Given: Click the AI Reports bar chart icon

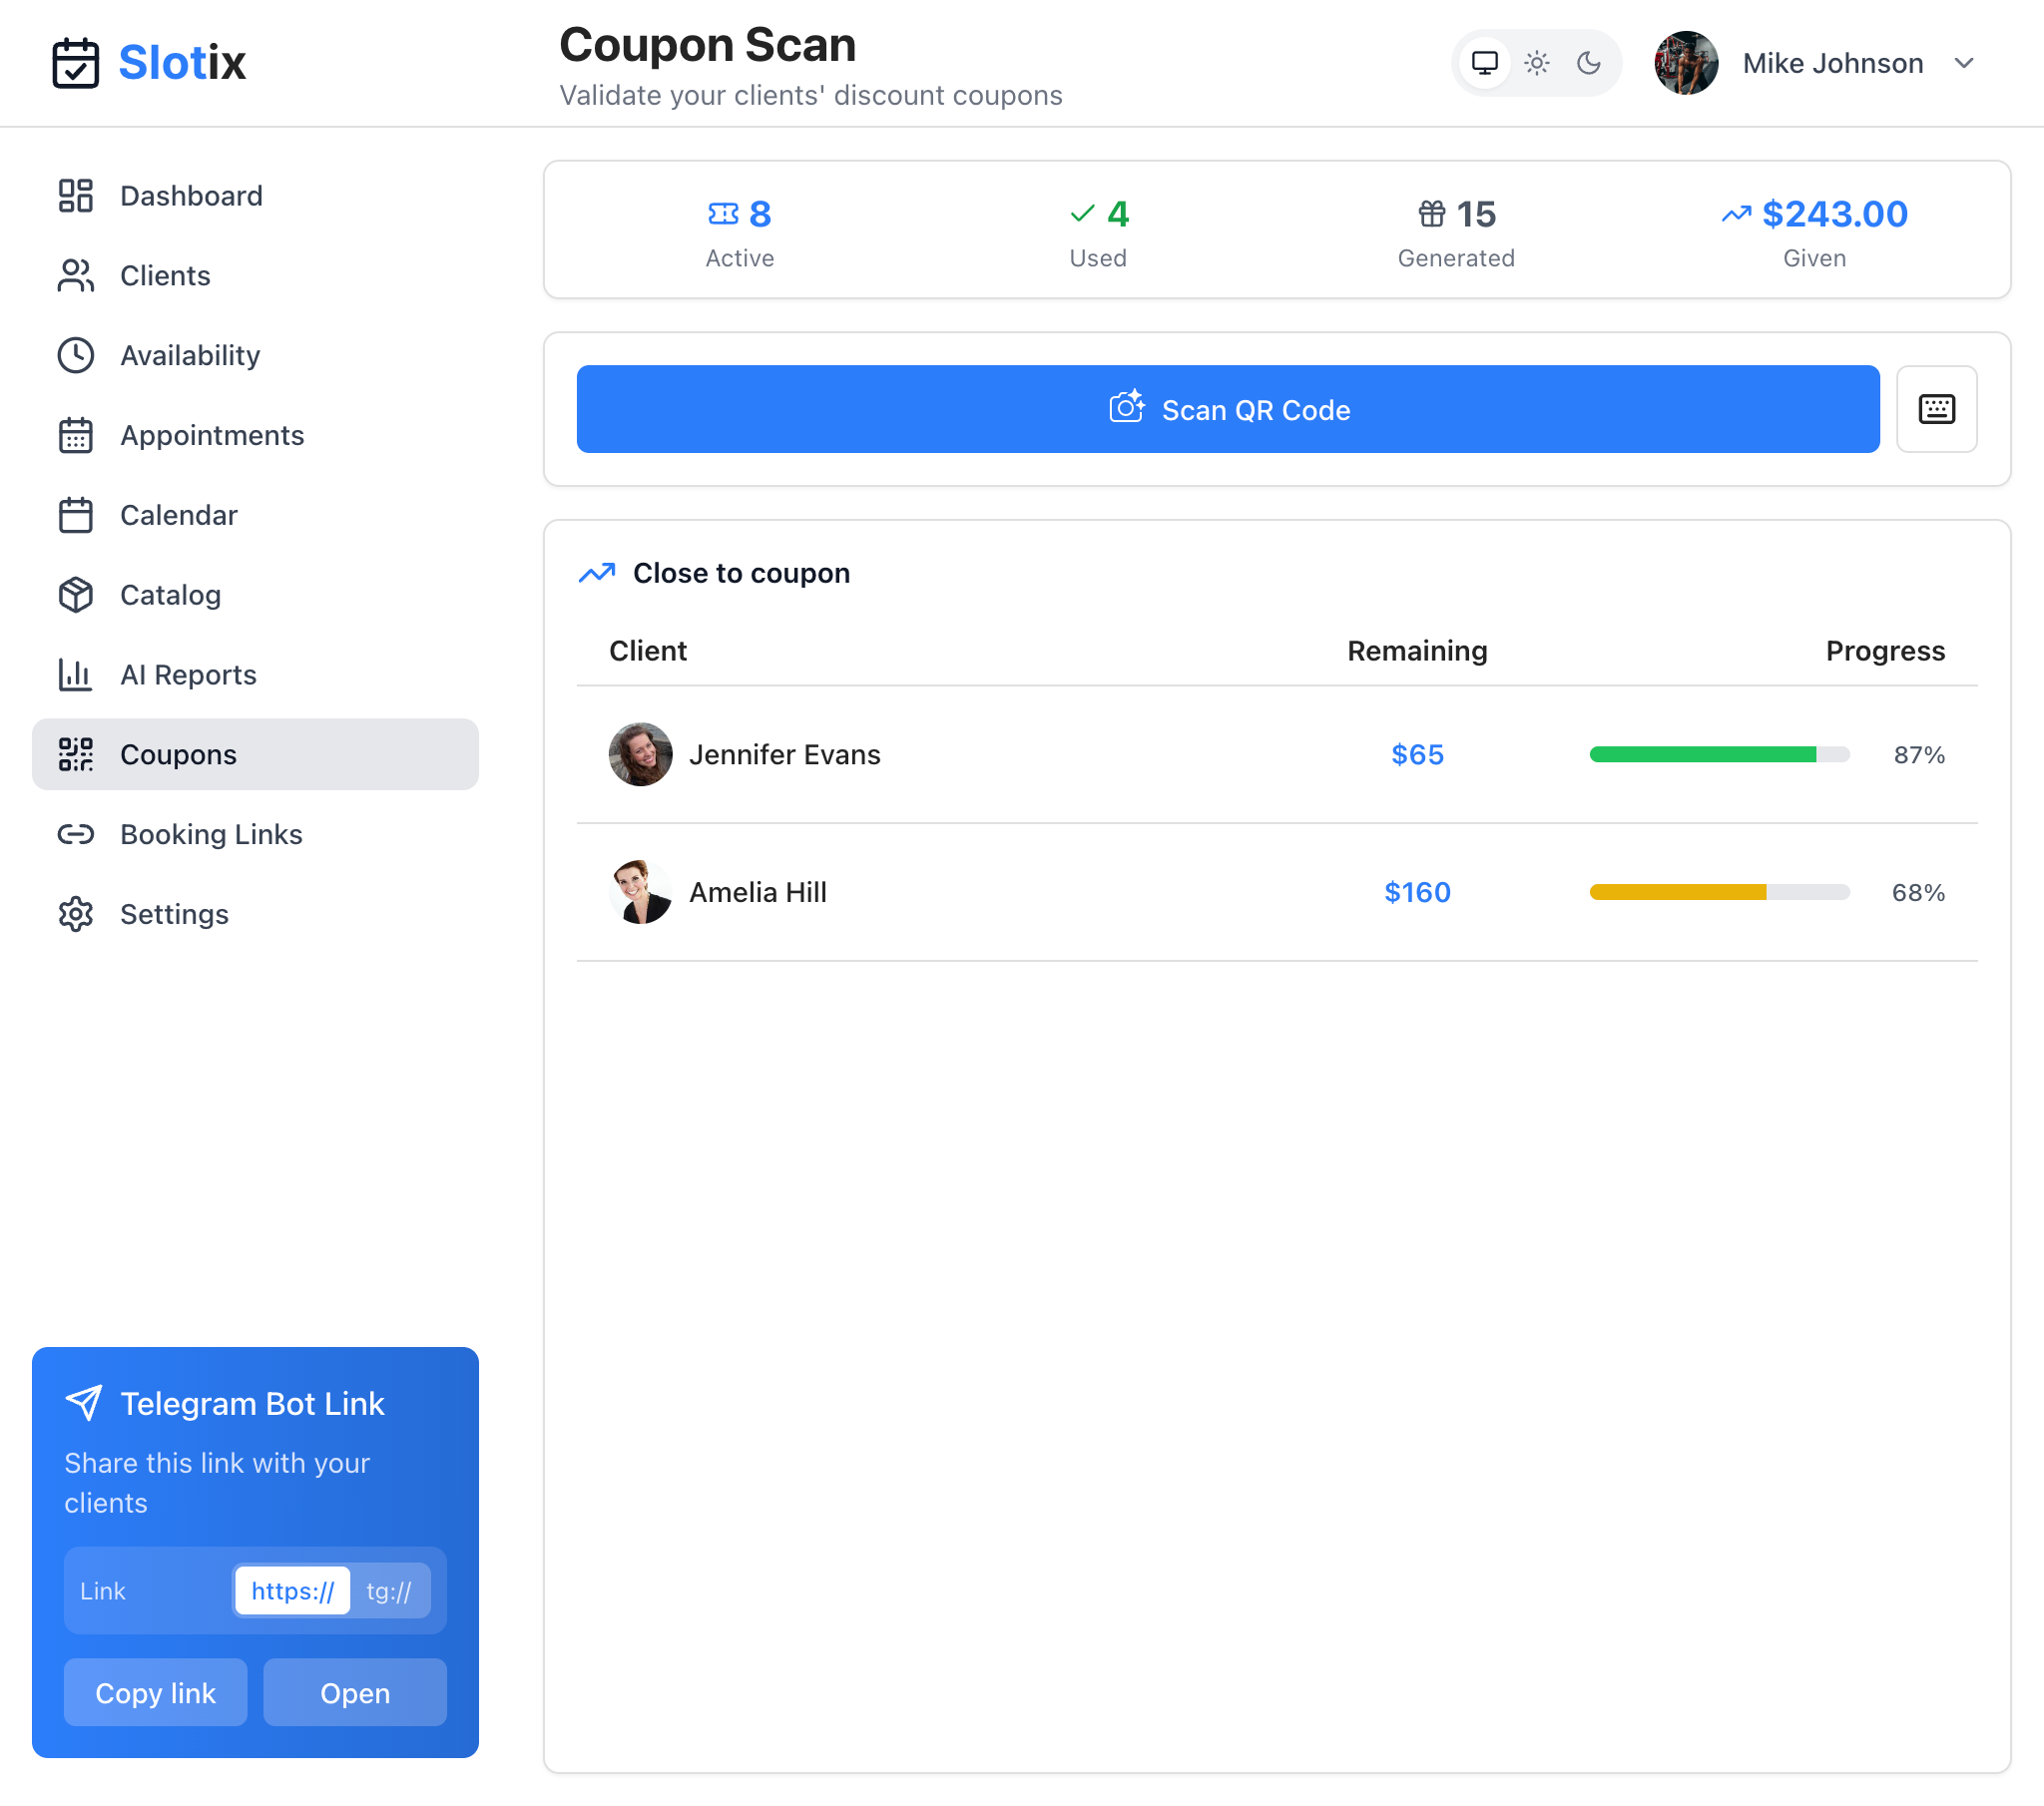Looking at the screenshot, I should pyautogui.click(x=76, y=675).
